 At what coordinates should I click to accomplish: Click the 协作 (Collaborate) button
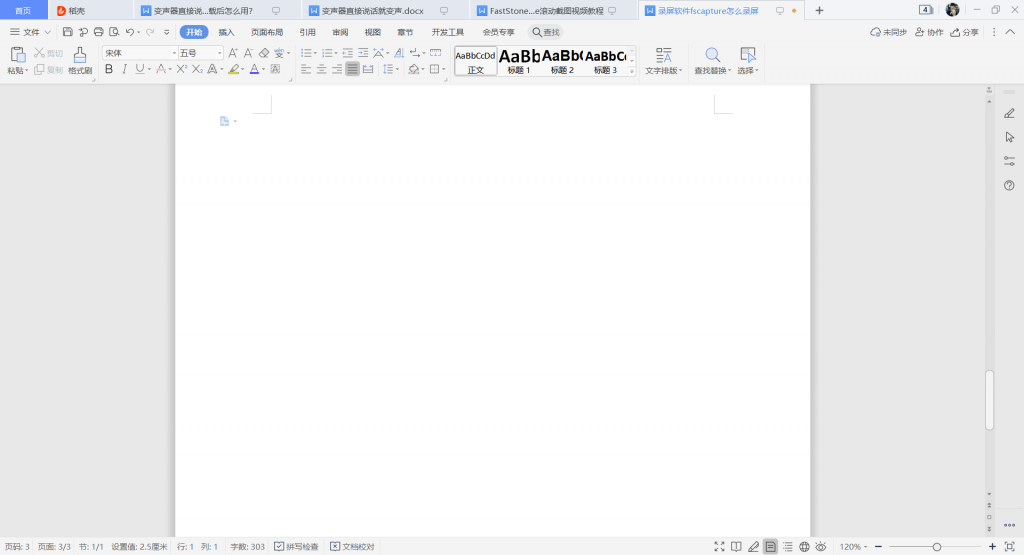click(x=929, y=32)
